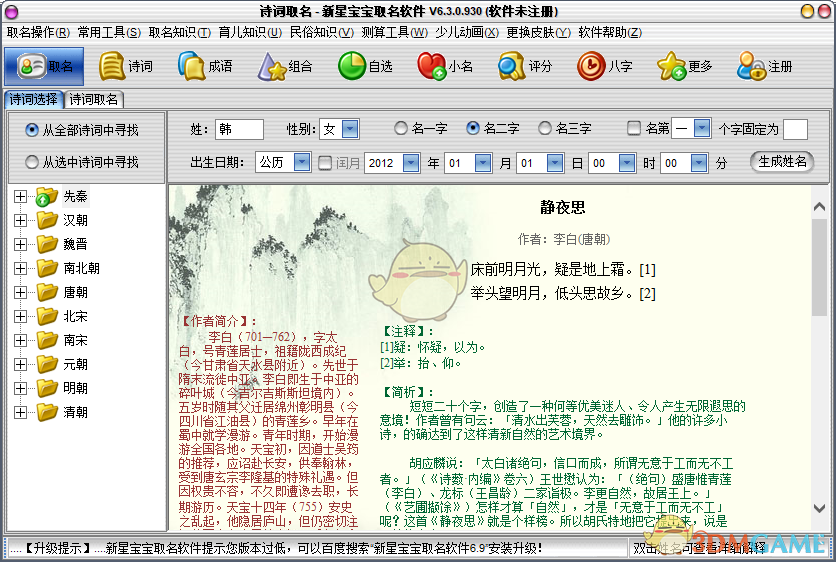
Task: Open the 更换皮肤(Y) menu
Action: tap(538, 33)
